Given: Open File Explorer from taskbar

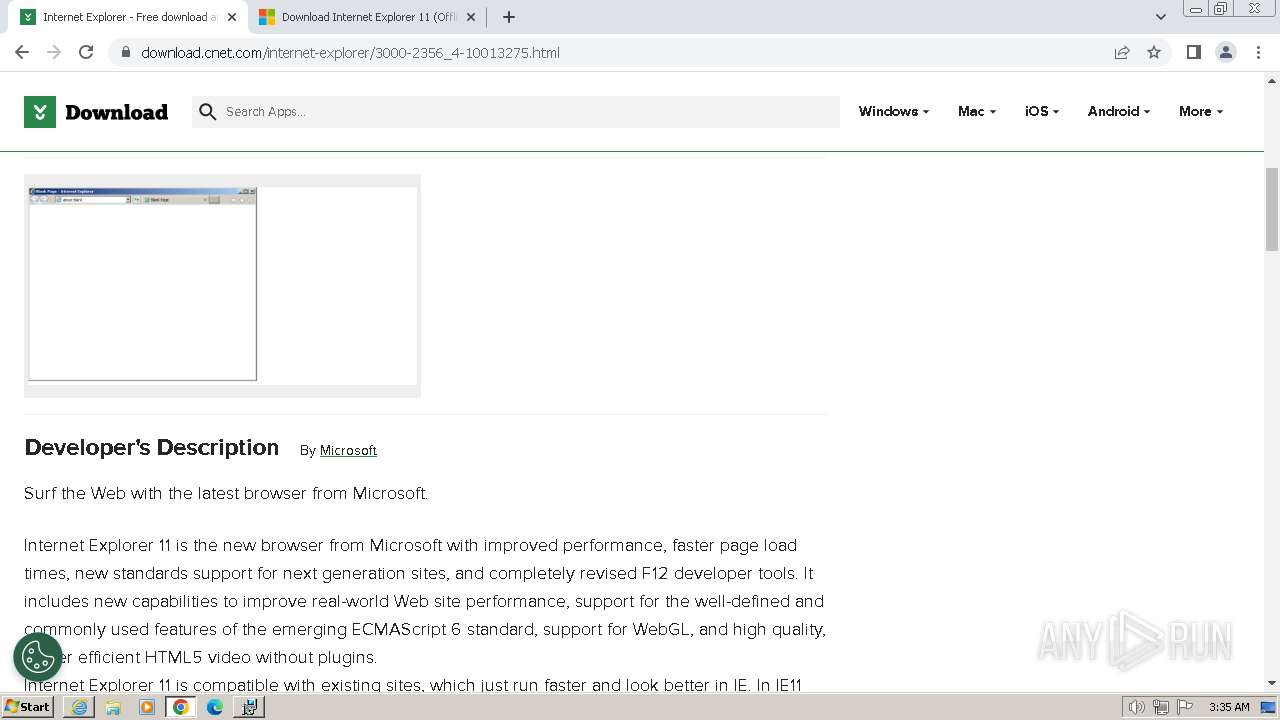Looking at the screenshot, I should click(113, 707).
